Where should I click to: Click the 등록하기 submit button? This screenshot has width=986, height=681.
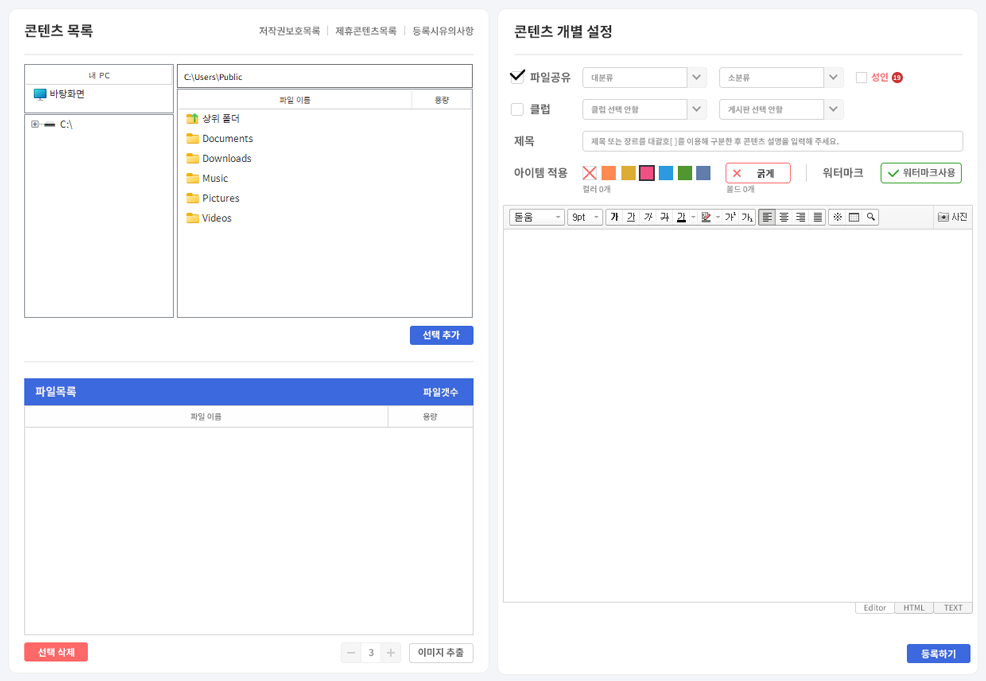click(x=938, y=654)
